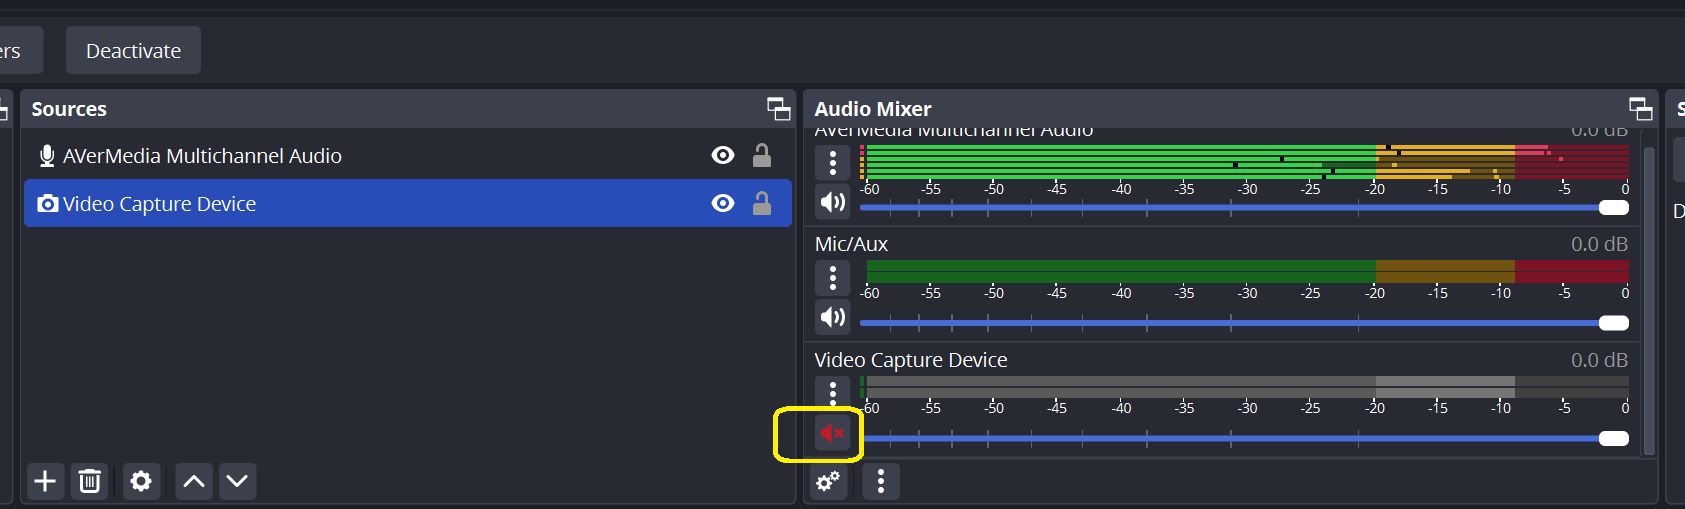Click the Mic/Aux volume slider handle
1685x509 pixels.
[x=1613, y=323]
